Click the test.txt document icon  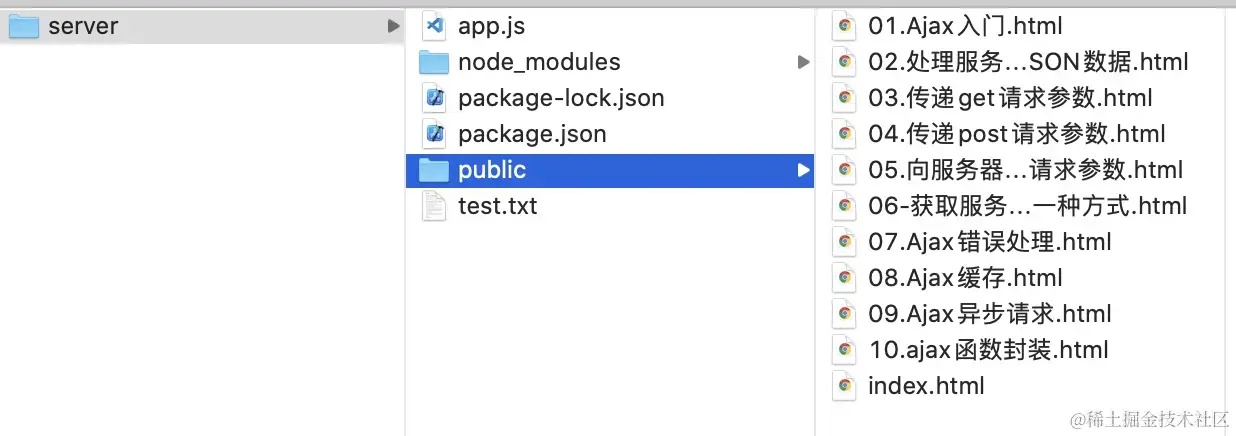pyautogui.click(x=434, y=206)
